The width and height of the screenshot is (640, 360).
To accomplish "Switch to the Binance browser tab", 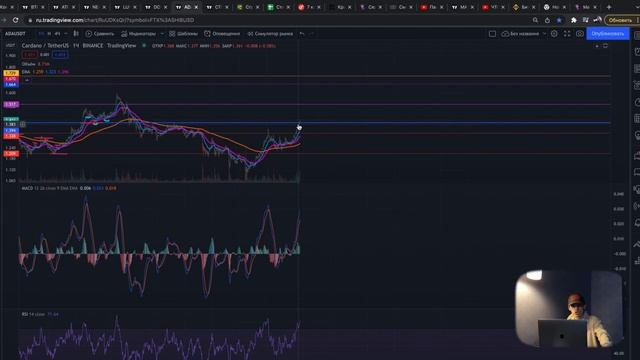I will pos(524,7).
